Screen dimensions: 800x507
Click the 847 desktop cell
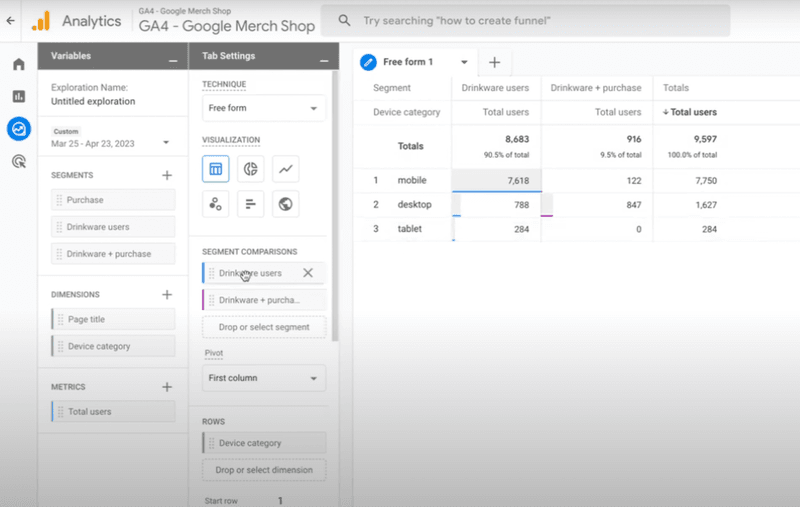pyautogui.click(x=634, y=205)
